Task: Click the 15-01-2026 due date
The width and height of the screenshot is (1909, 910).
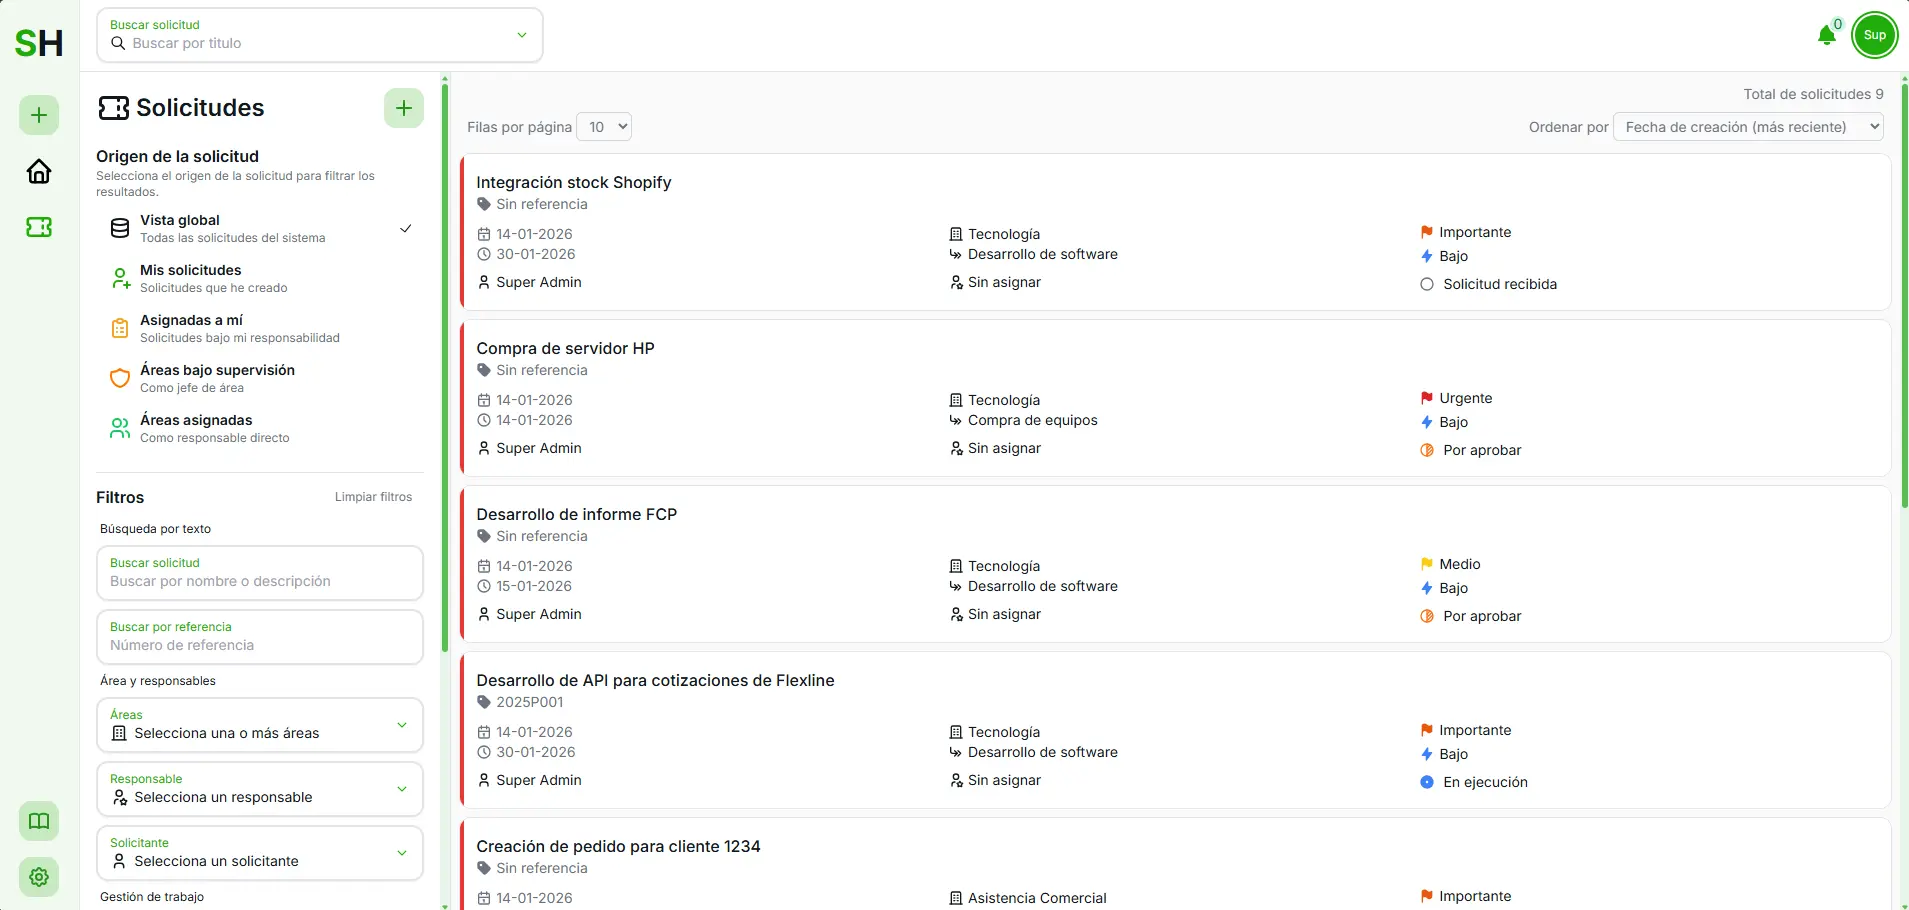Action: pyautogui.click(x=534, y=586)
